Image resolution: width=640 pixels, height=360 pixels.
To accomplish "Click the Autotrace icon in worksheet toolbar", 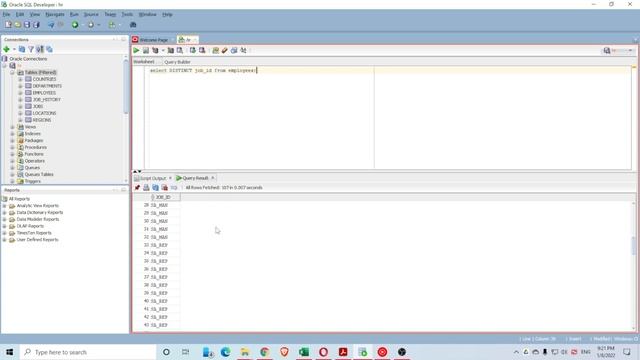I will pyautogui.click(x=171, y=50).
